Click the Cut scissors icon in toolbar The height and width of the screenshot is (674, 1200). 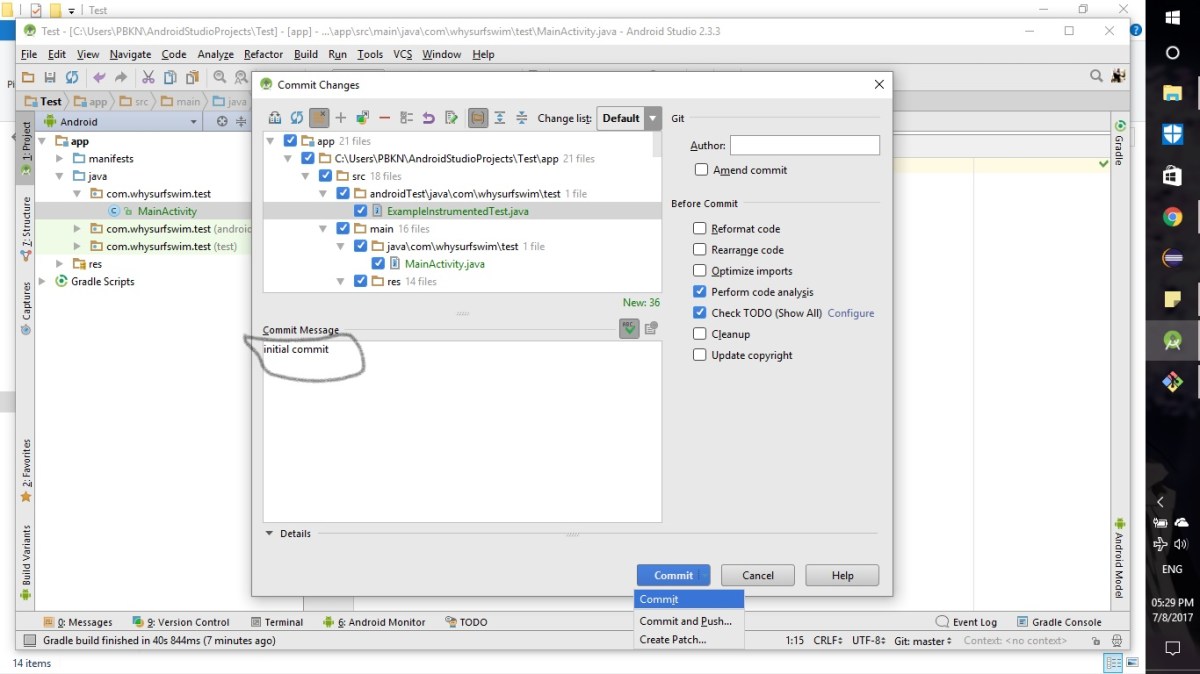point(148,77)
